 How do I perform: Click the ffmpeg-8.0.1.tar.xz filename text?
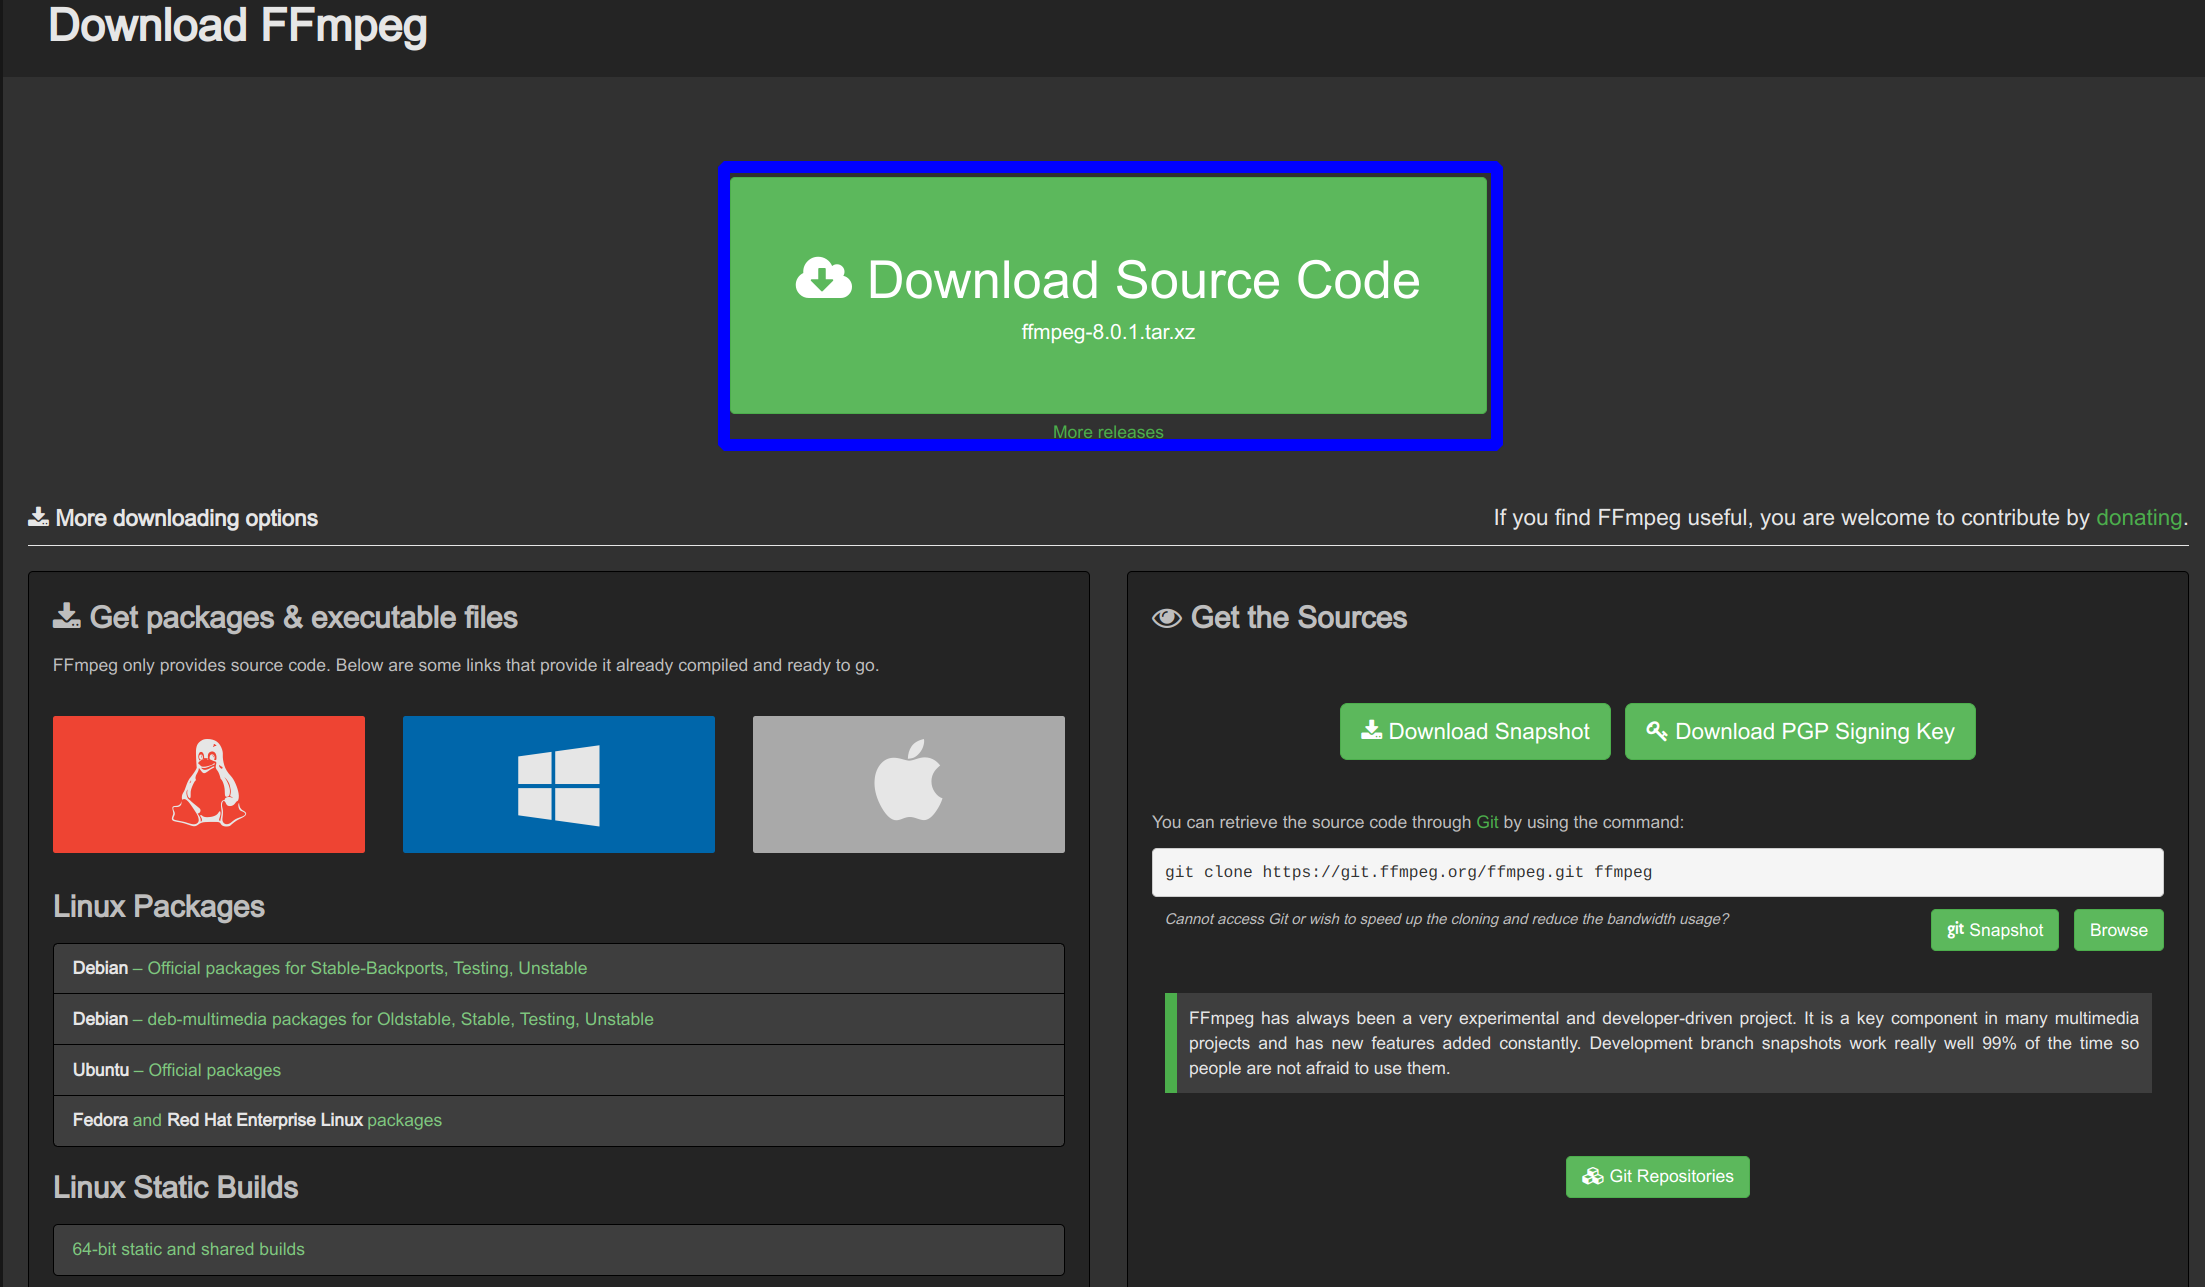point(1108,332)
